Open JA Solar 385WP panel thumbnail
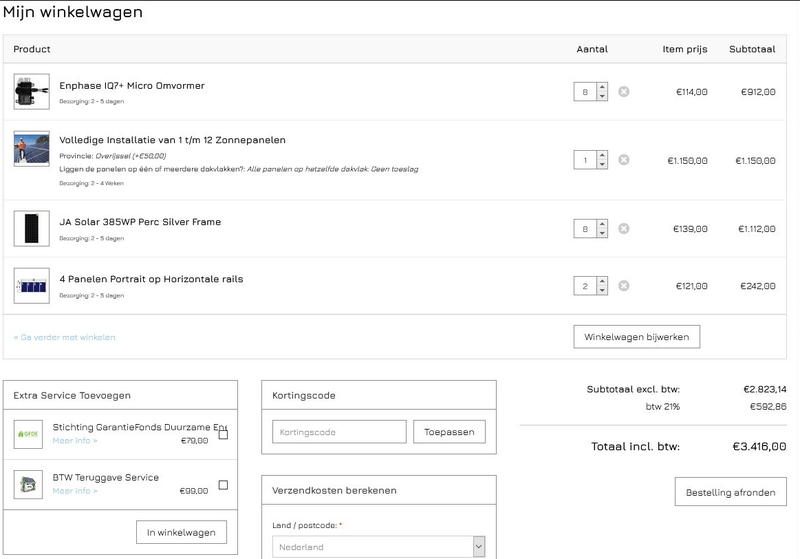800x559 pixels. [x=32, y=228]
